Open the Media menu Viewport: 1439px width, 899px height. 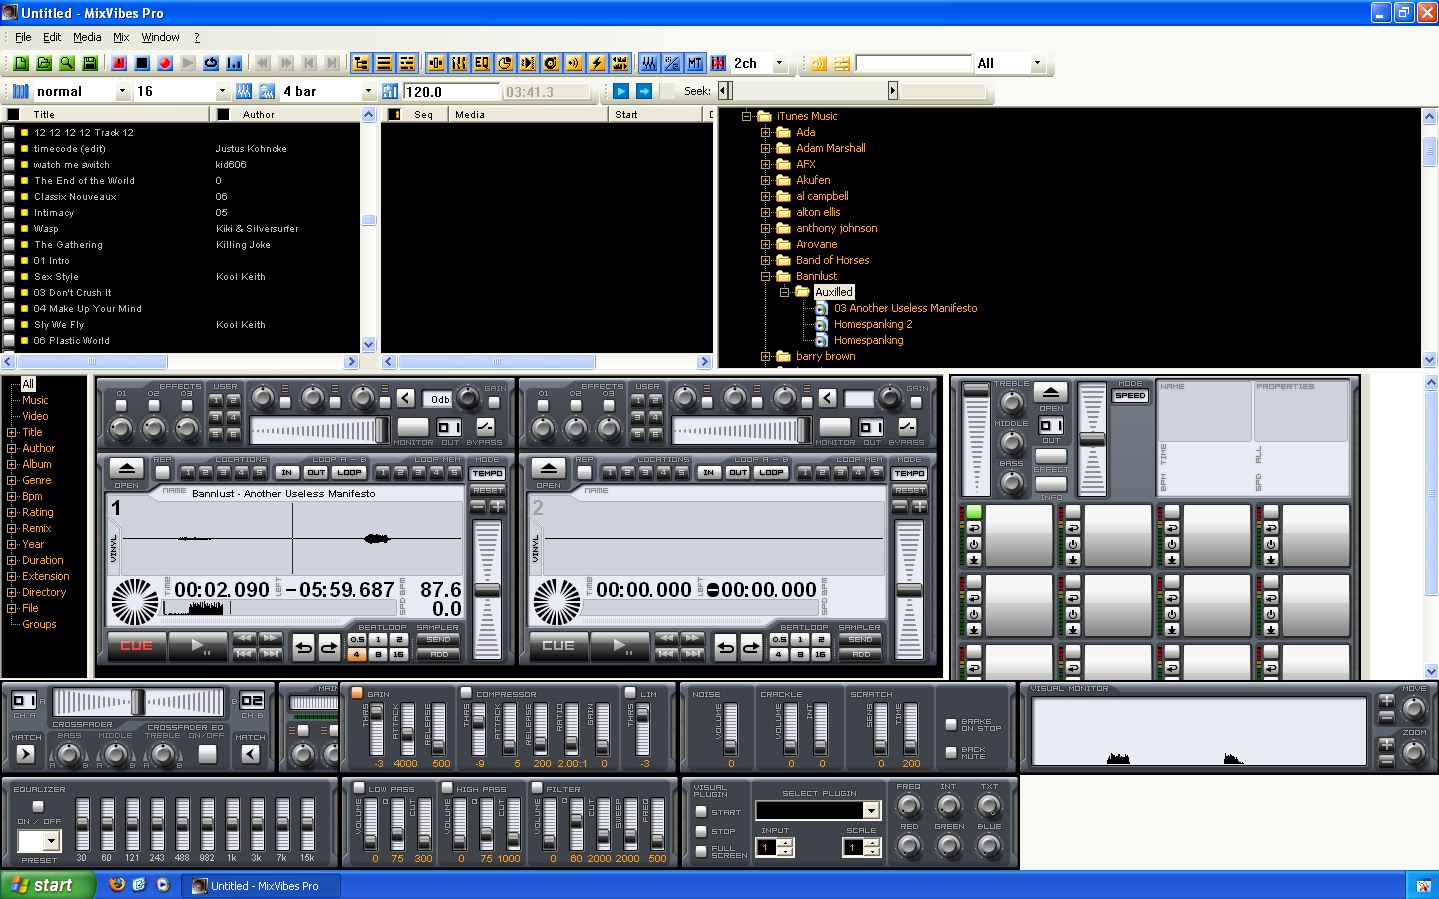tap(87, 37)
